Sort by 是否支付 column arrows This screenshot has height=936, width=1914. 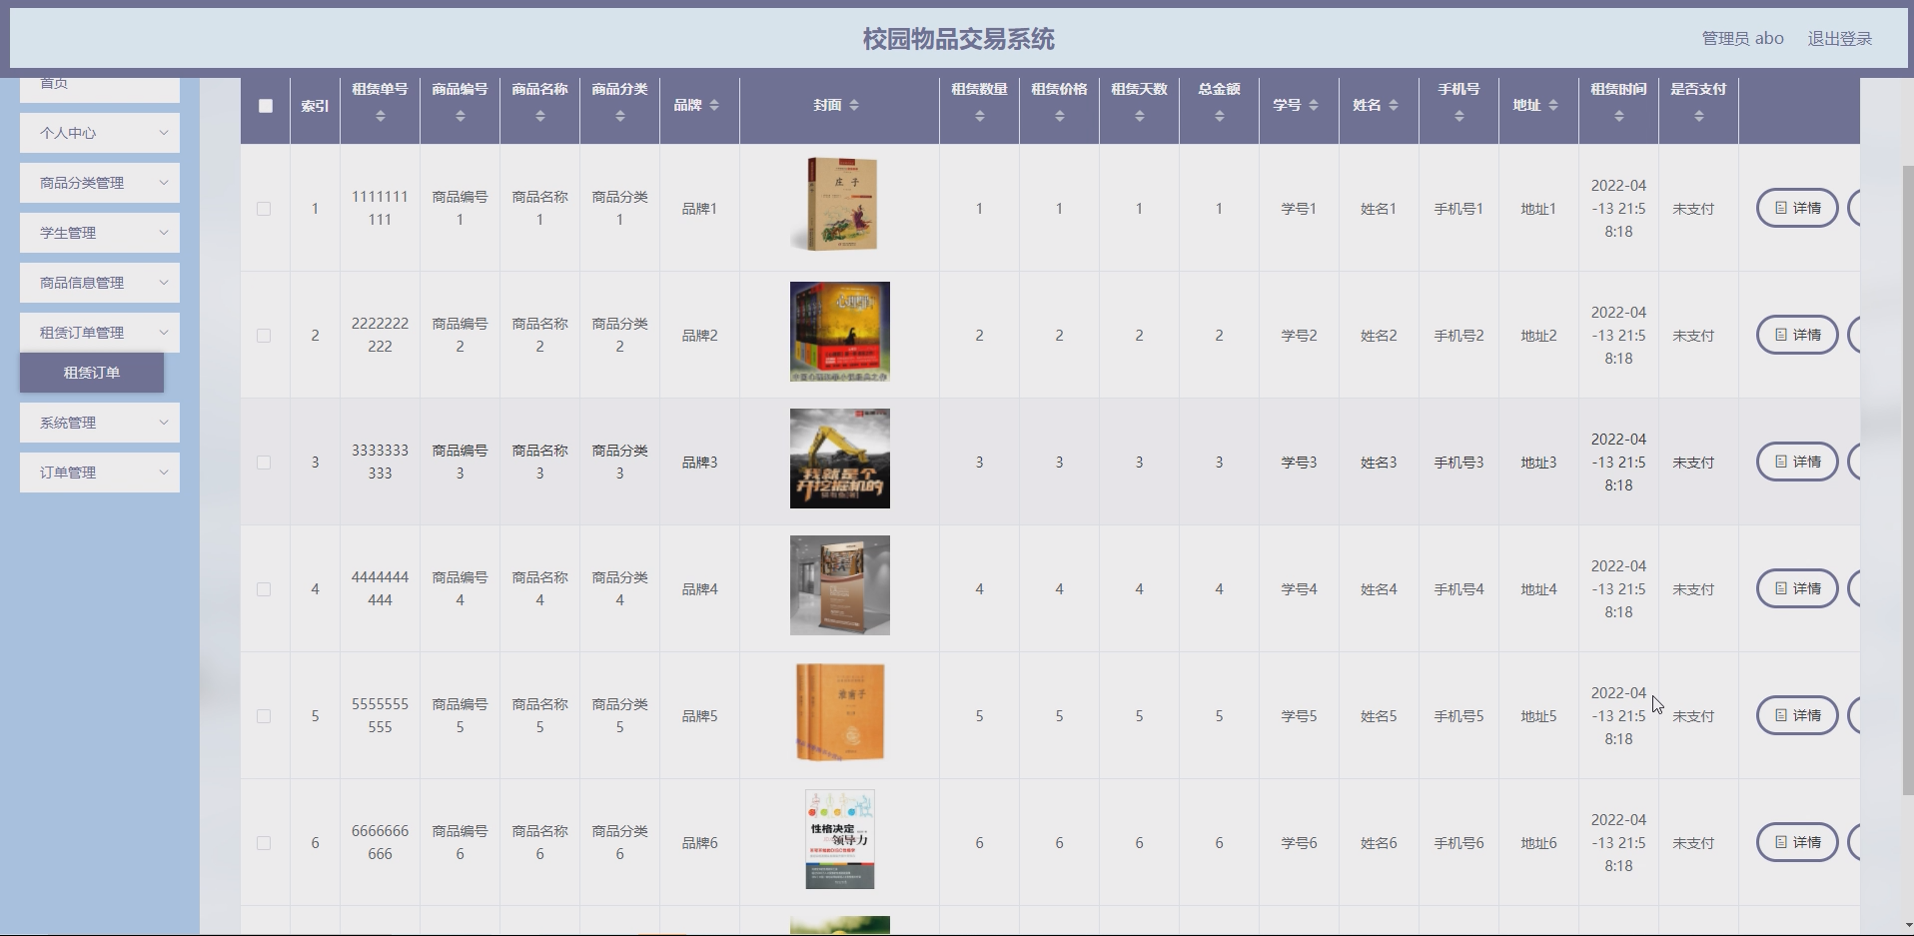pos(1699,116)
